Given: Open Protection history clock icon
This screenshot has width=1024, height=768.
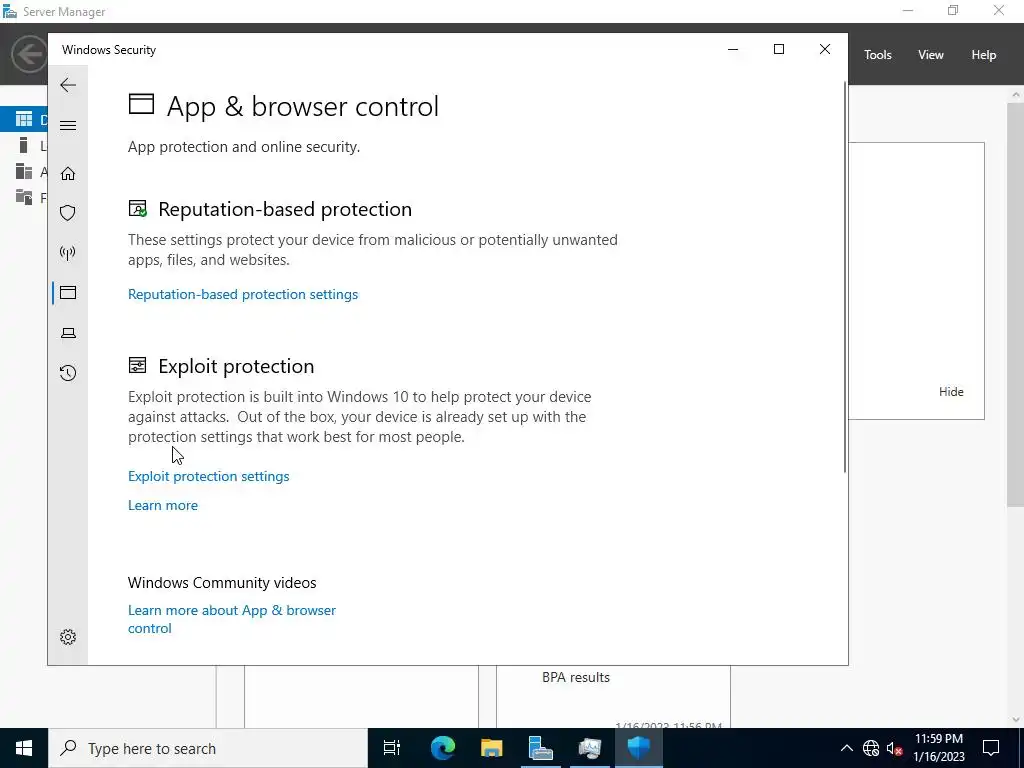Looking at the screenshot, I should [68, 373].
